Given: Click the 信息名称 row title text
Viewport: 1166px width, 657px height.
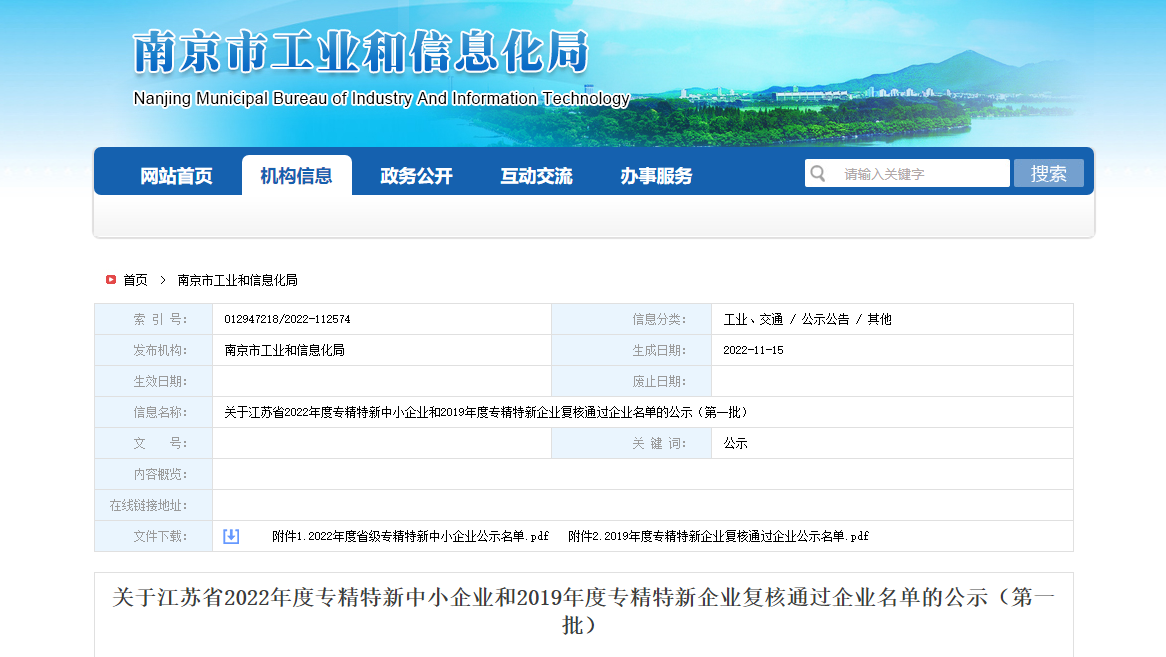Looking at the screenshot, I should click(x=486, y=412).
